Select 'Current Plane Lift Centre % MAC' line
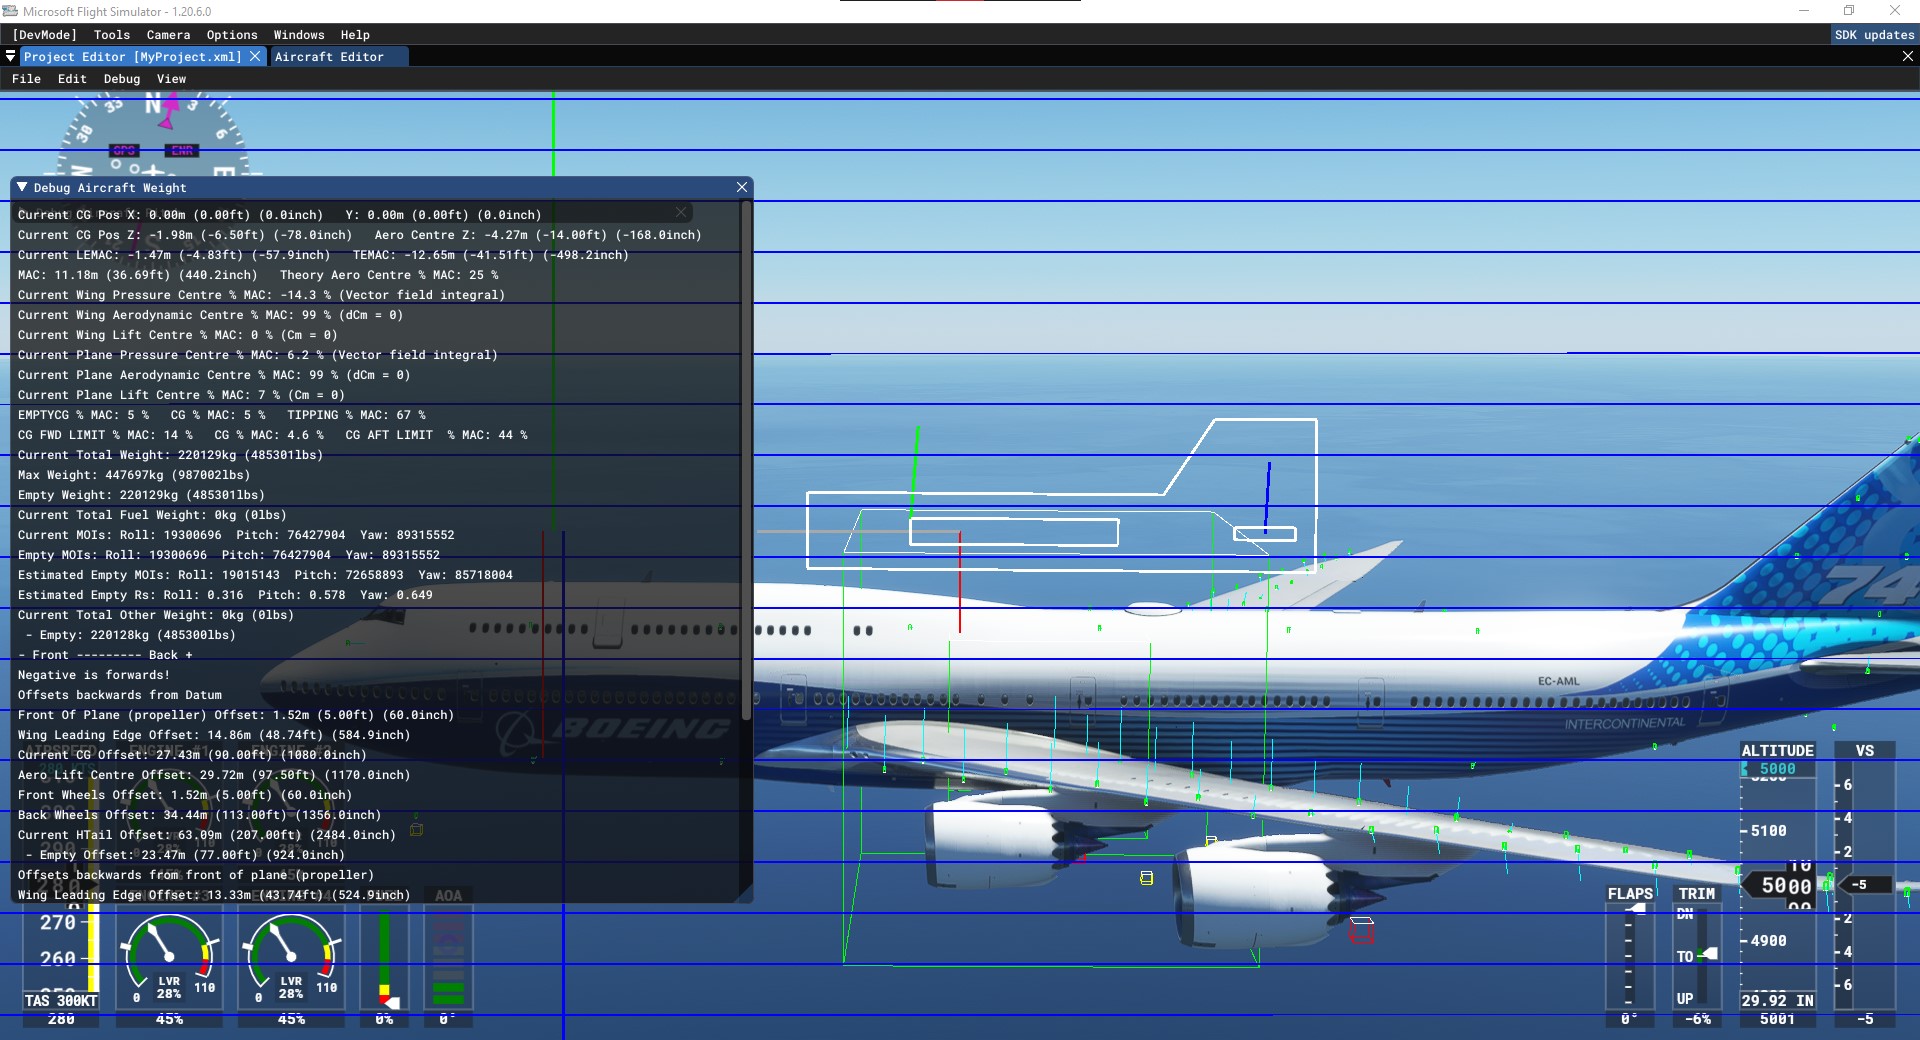1920x1040 pixels. (181, 395)
